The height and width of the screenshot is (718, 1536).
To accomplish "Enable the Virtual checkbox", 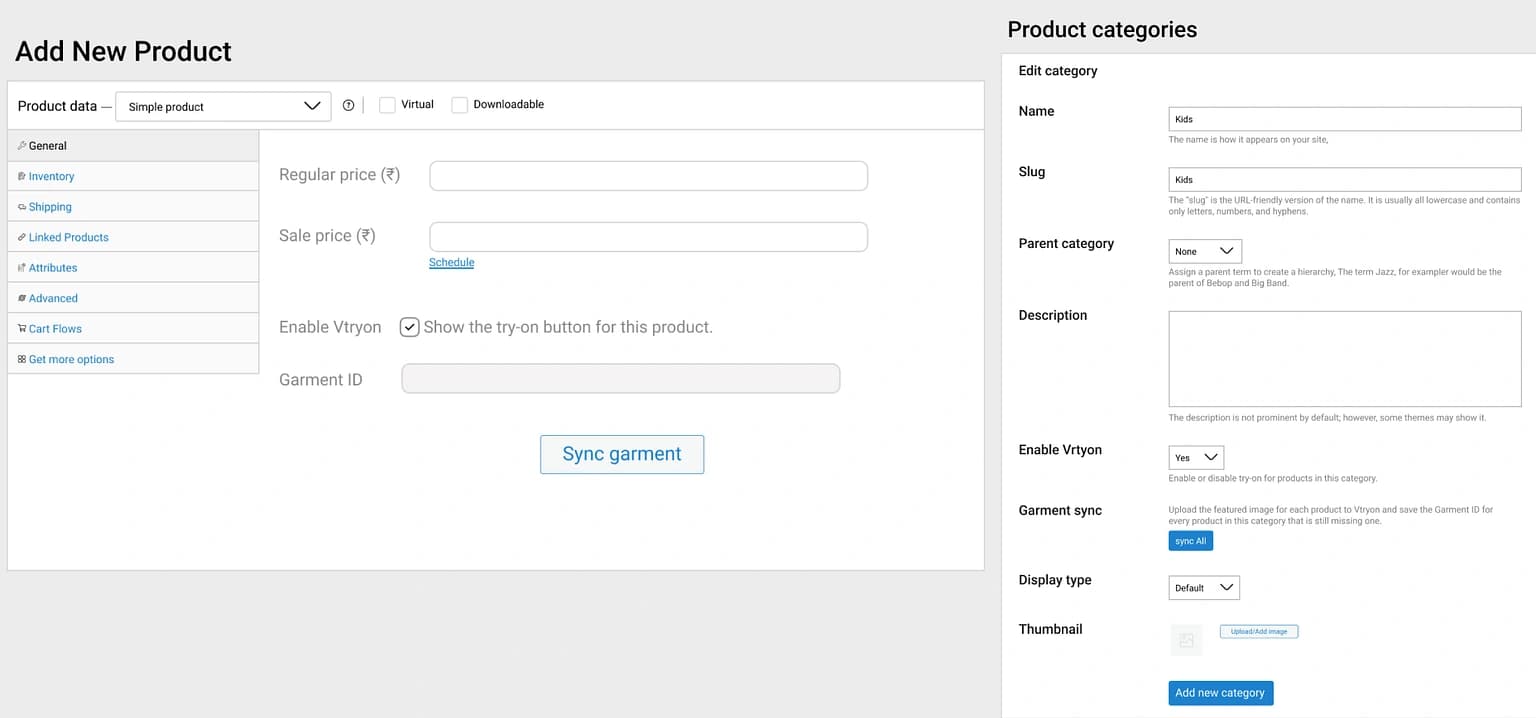I will [x=387, y=105].
